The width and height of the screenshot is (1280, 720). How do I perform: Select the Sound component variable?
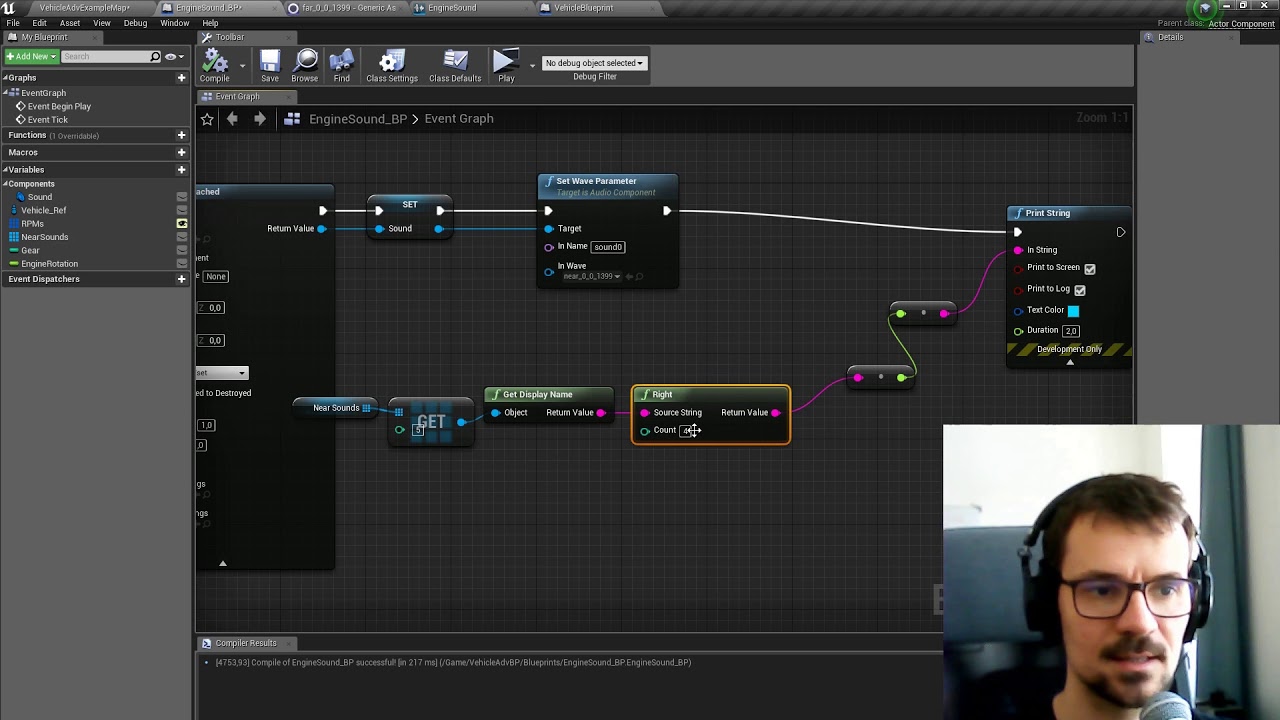[x=39, y=197]
